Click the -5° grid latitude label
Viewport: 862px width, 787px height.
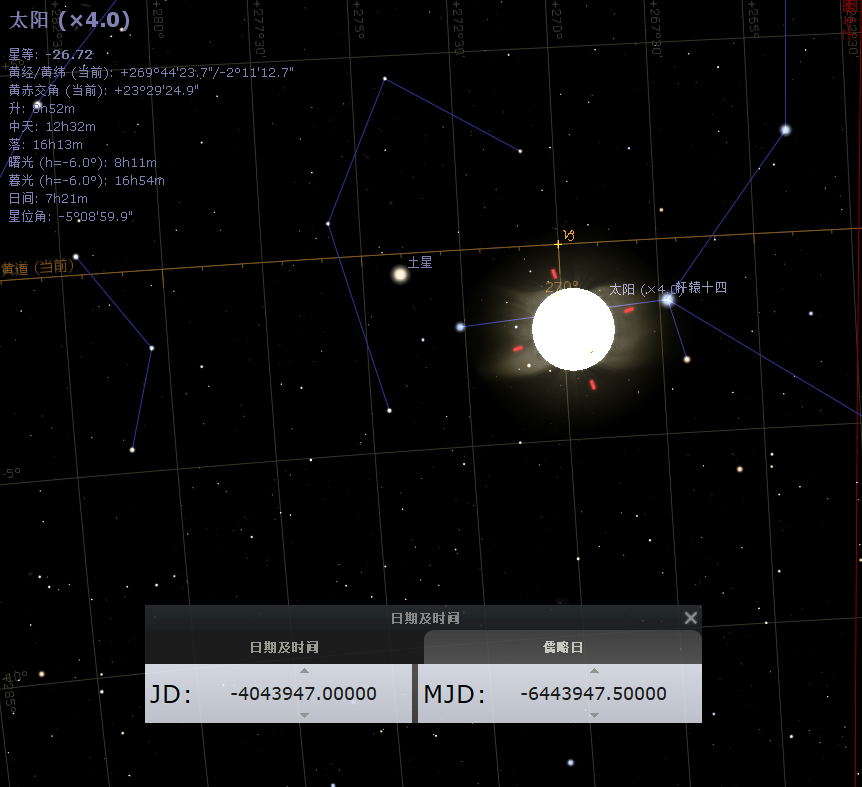12,473
